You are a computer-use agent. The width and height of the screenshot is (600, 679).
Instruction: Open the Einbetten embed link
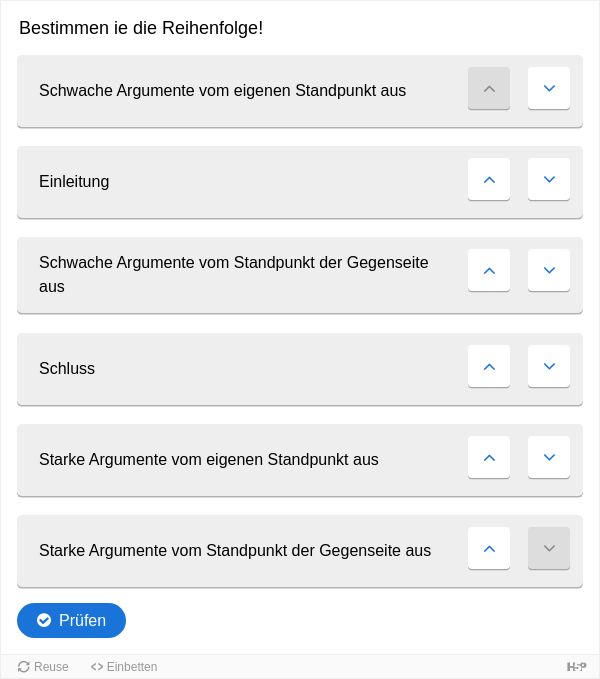click(124, 666)
